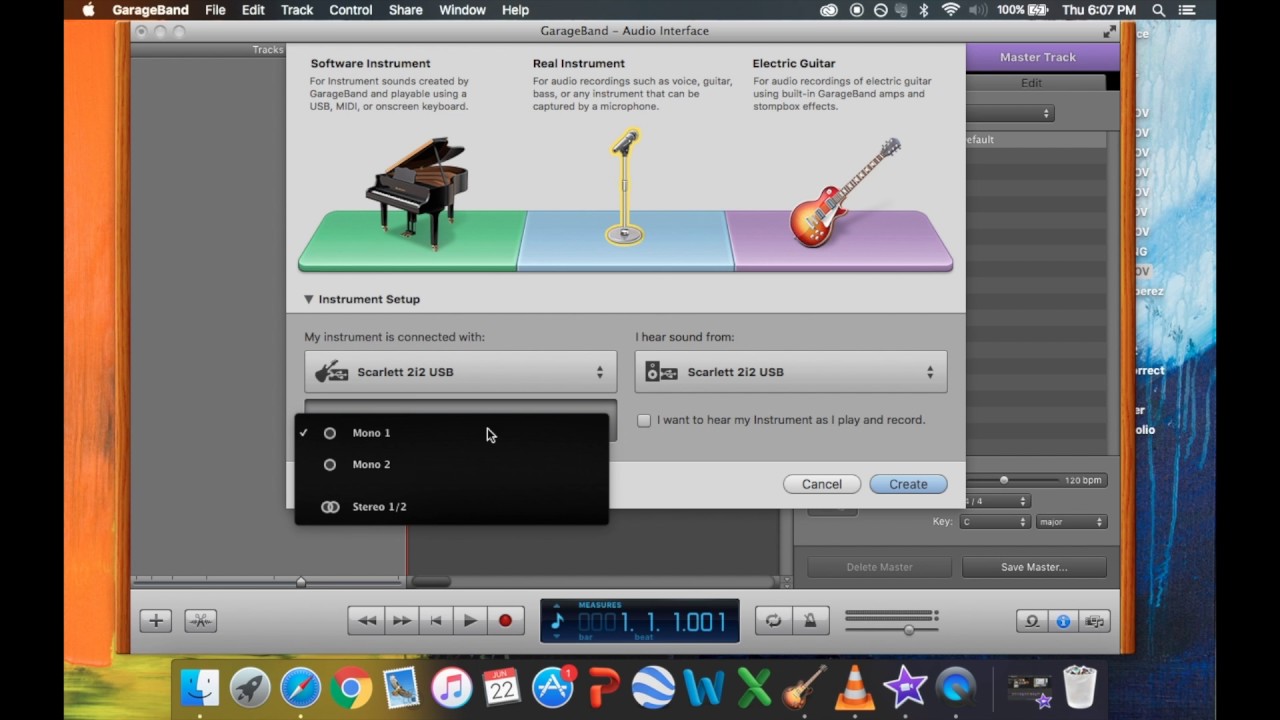Enable hearing my instrument as I play
This screenshot has height=720, width=1280.
pos(644,420)
